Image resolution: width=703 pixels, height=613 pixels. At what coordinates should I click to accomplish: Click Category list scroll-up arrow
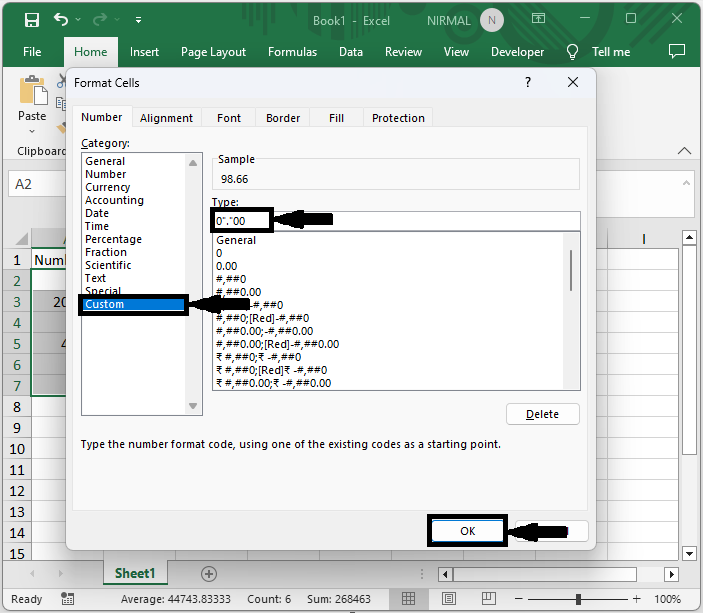(193, 163)
